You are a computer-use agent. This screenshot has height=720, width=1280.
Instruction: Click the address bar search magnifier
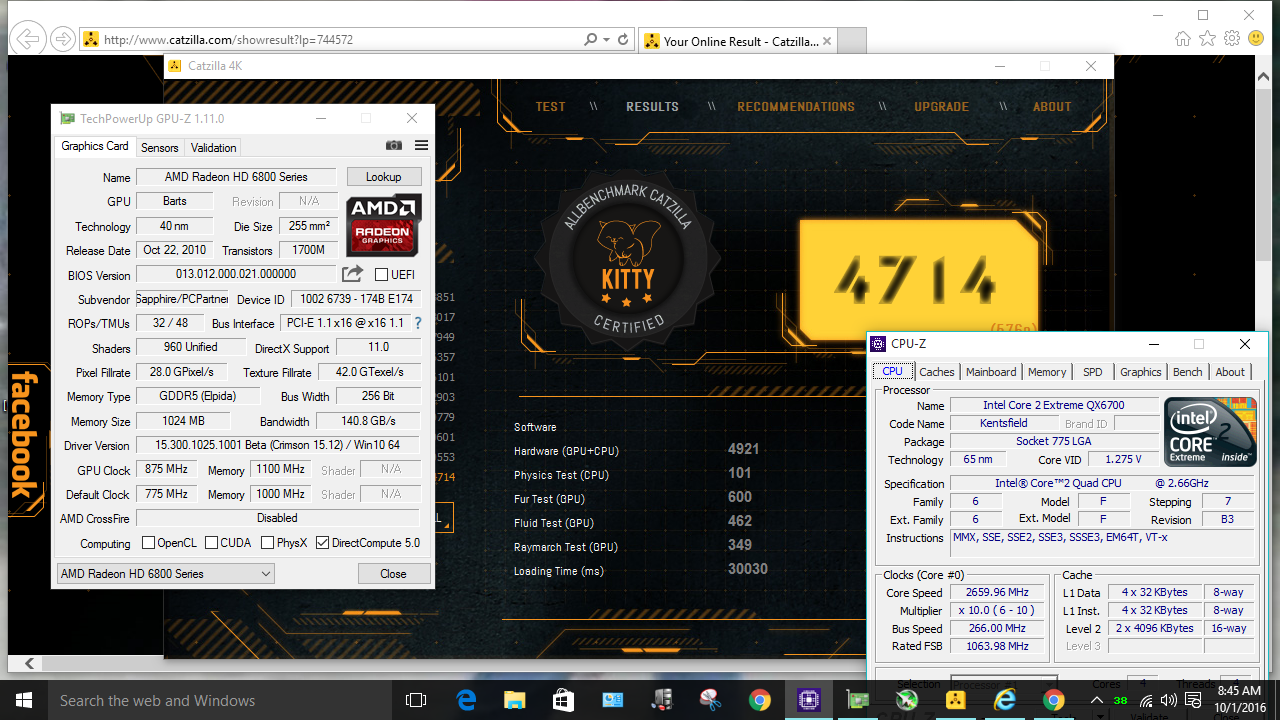tap(590, 40)
